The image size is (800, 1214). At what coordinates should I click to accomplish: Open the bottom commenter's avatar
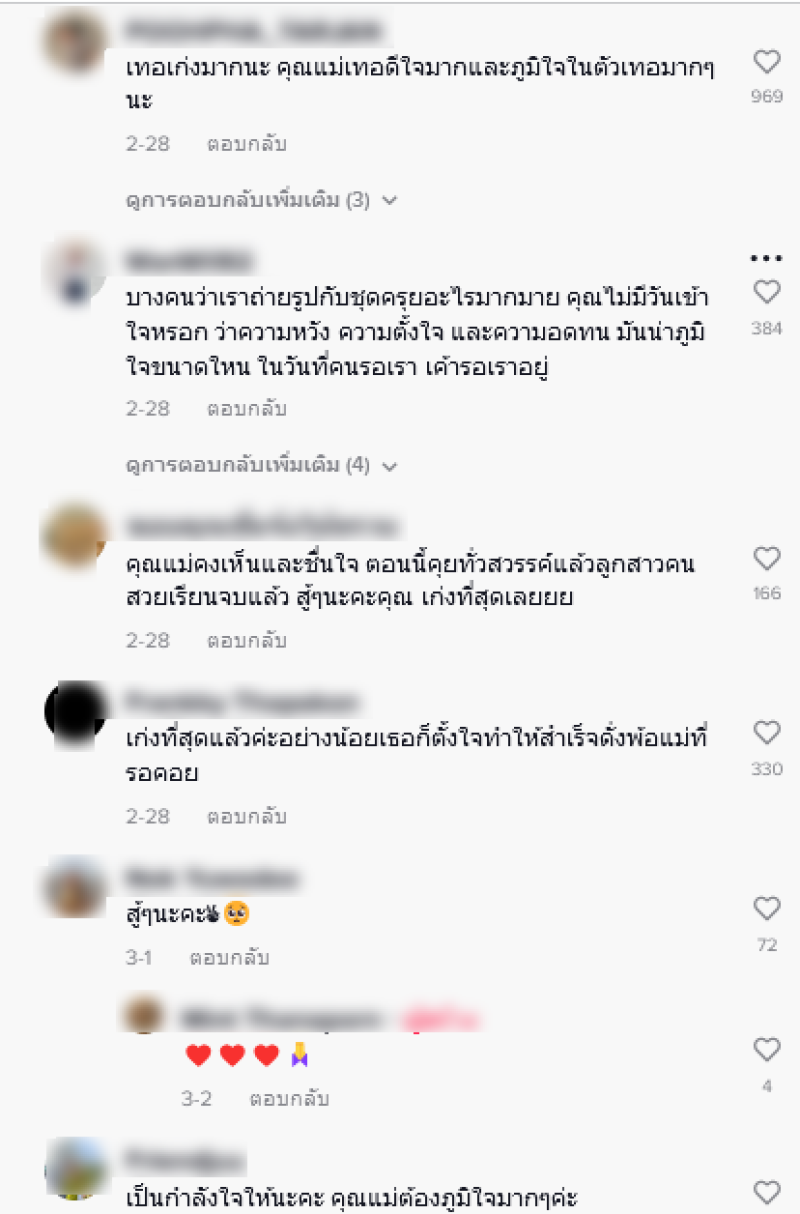tap(76, 1168)
